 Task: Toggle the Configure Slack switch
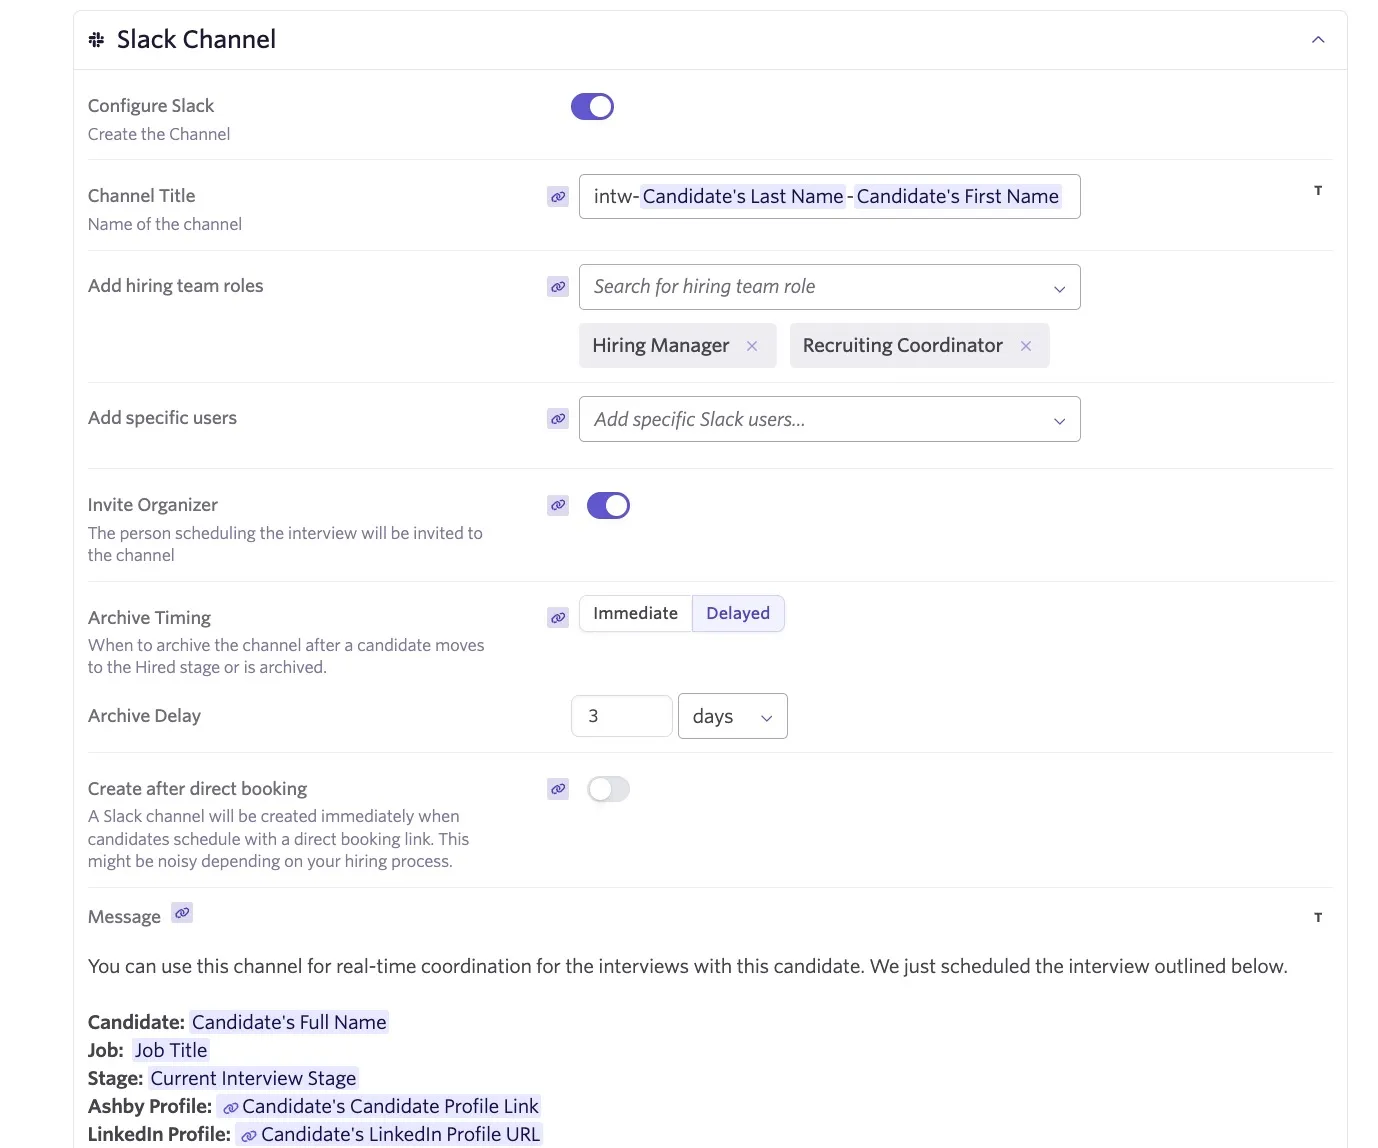pos(592,107)
